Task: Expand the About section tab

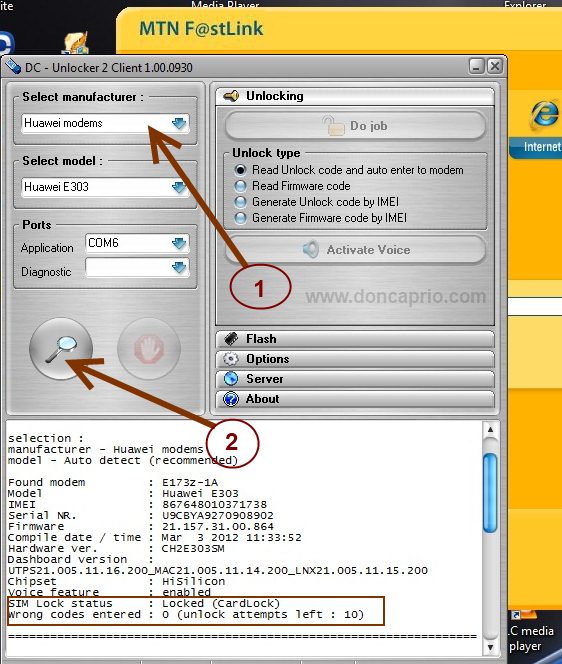Action: tap(355, 399)
